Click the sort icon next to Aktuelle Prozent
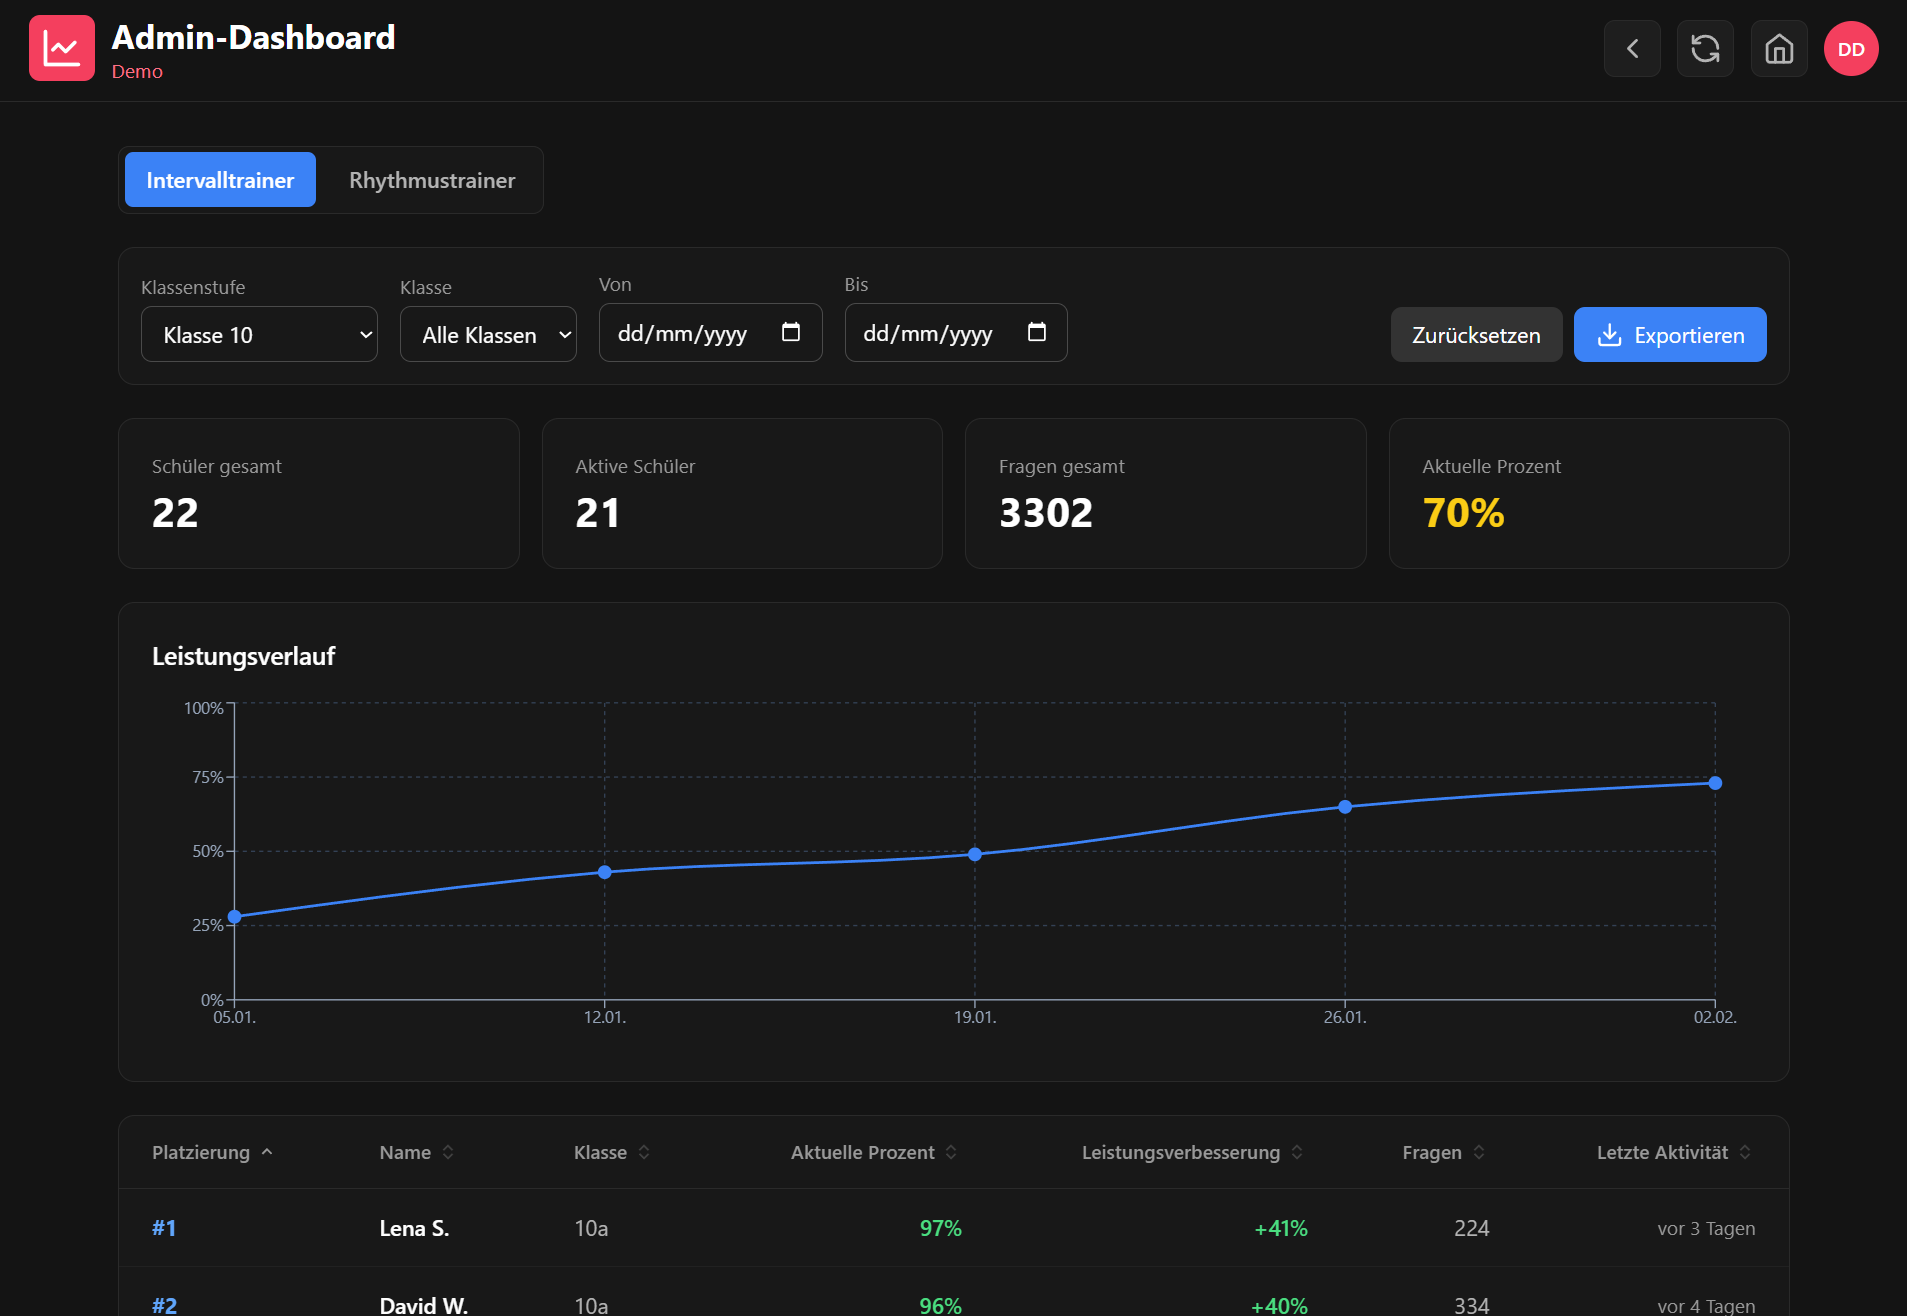 [952, 1152]
